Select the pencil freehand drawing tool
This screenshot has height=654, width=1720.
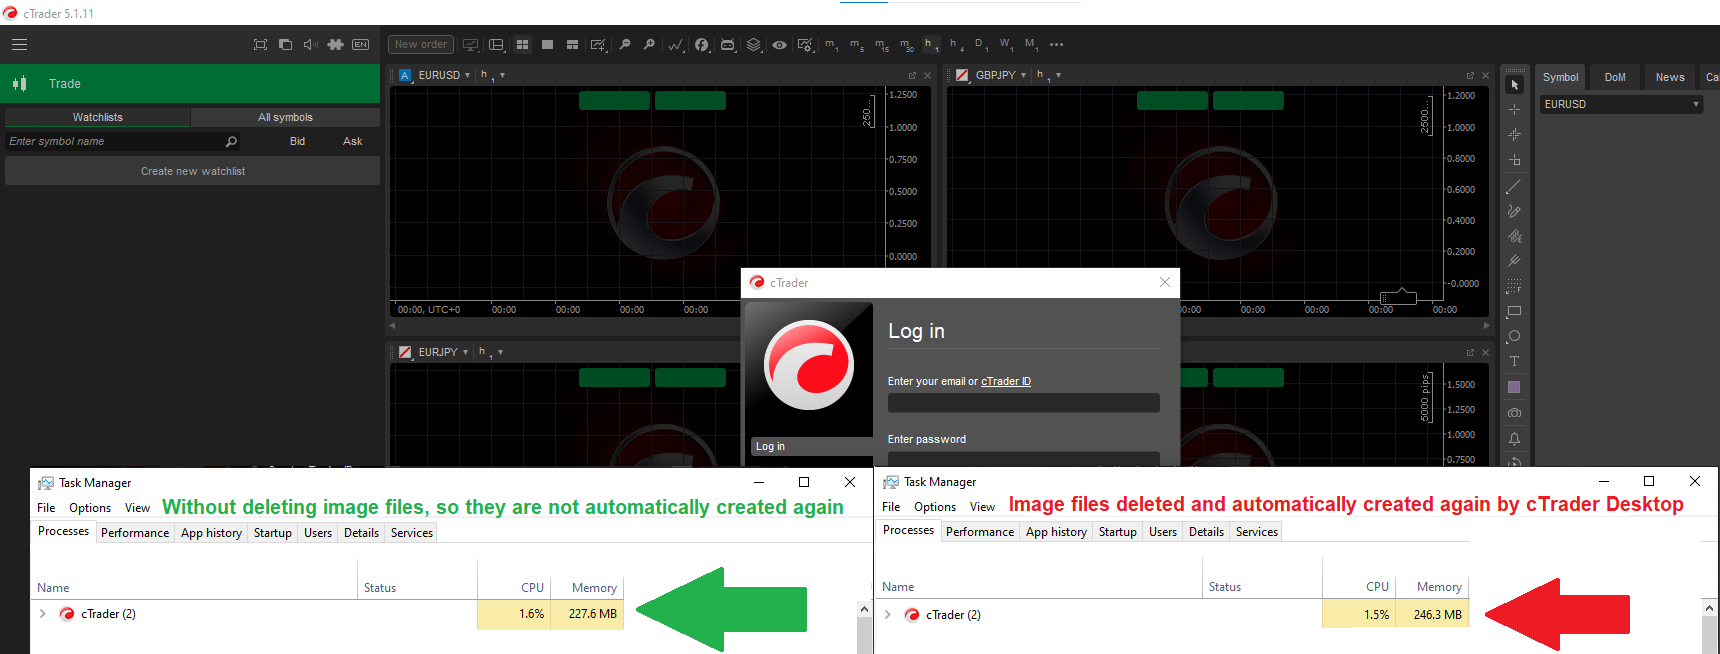pyautogui.click(x=1514, y=211)
